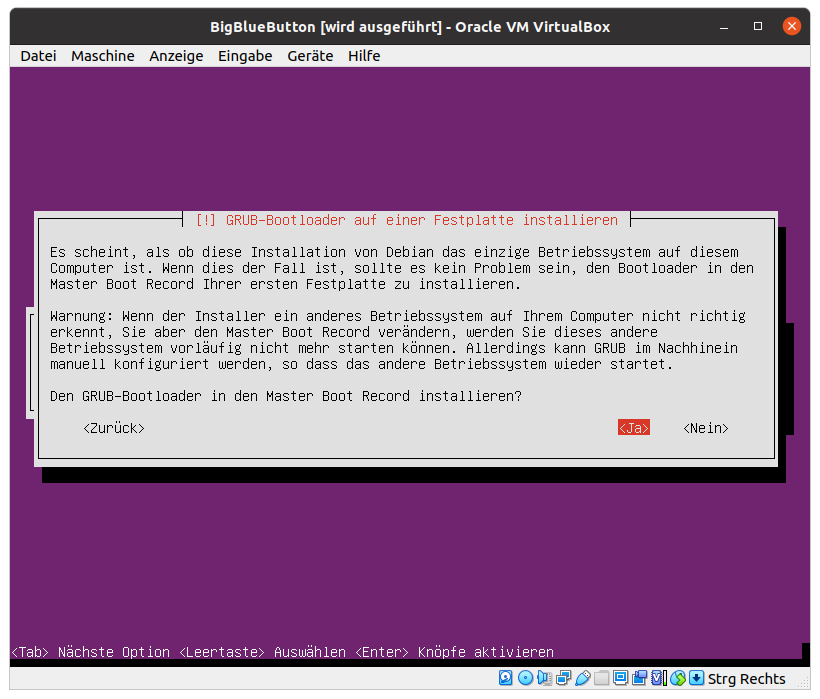This screenshot has width=820, height=699.
Task: Open the Eingabe menu
Action: point(245,56)
